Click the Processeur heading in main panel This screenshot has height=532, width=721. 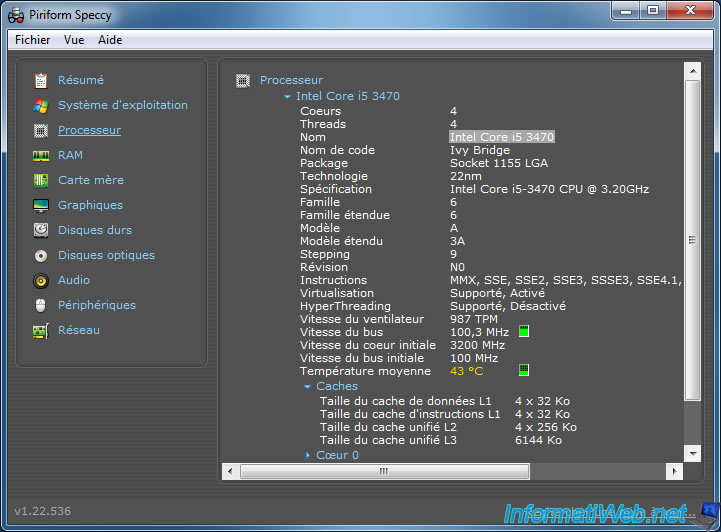(291, 80)
